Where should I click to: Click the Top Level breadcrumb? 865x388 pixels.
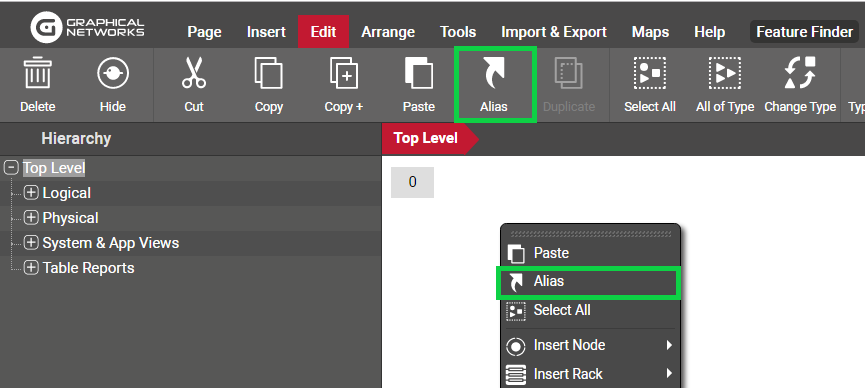[426, 138]
